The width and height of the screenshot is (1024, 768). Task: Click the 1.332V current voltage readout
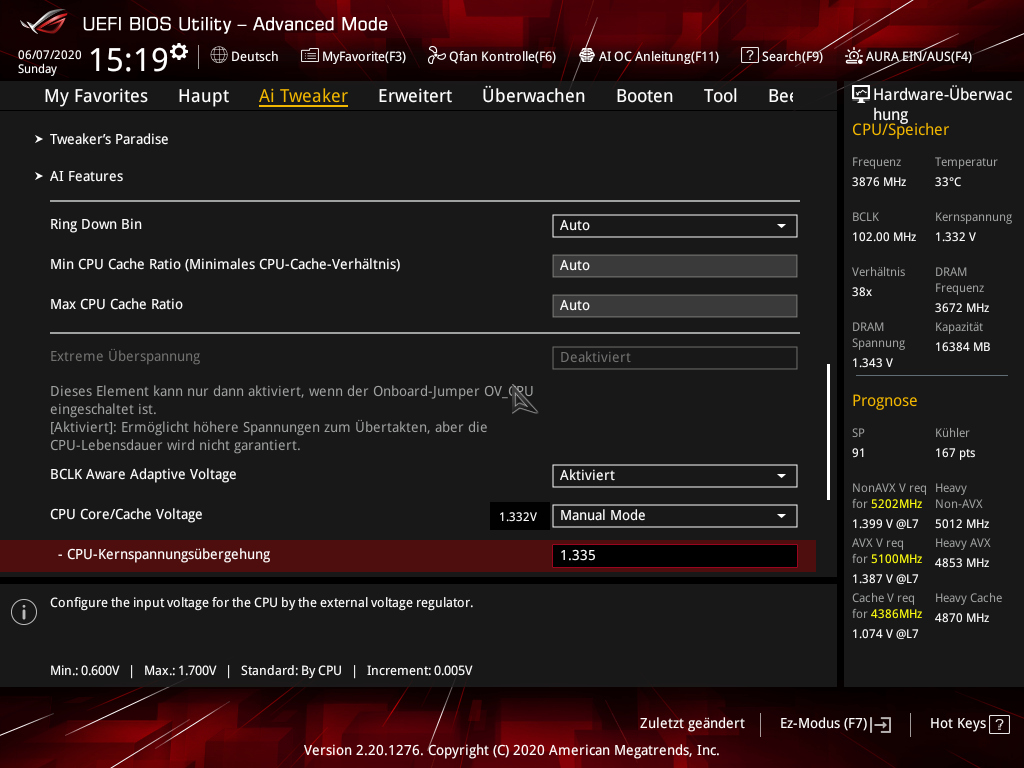click(x=518, y=517)
